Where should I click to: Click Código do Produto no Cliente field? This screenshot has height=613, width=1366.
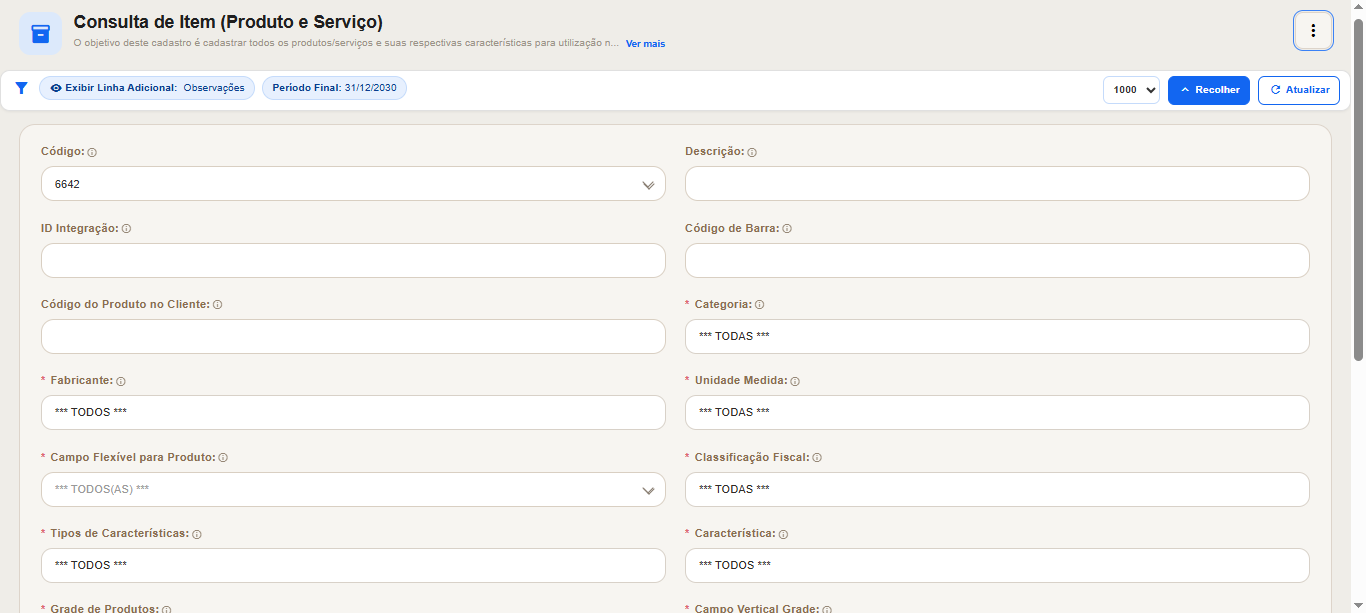coord(353,336)
